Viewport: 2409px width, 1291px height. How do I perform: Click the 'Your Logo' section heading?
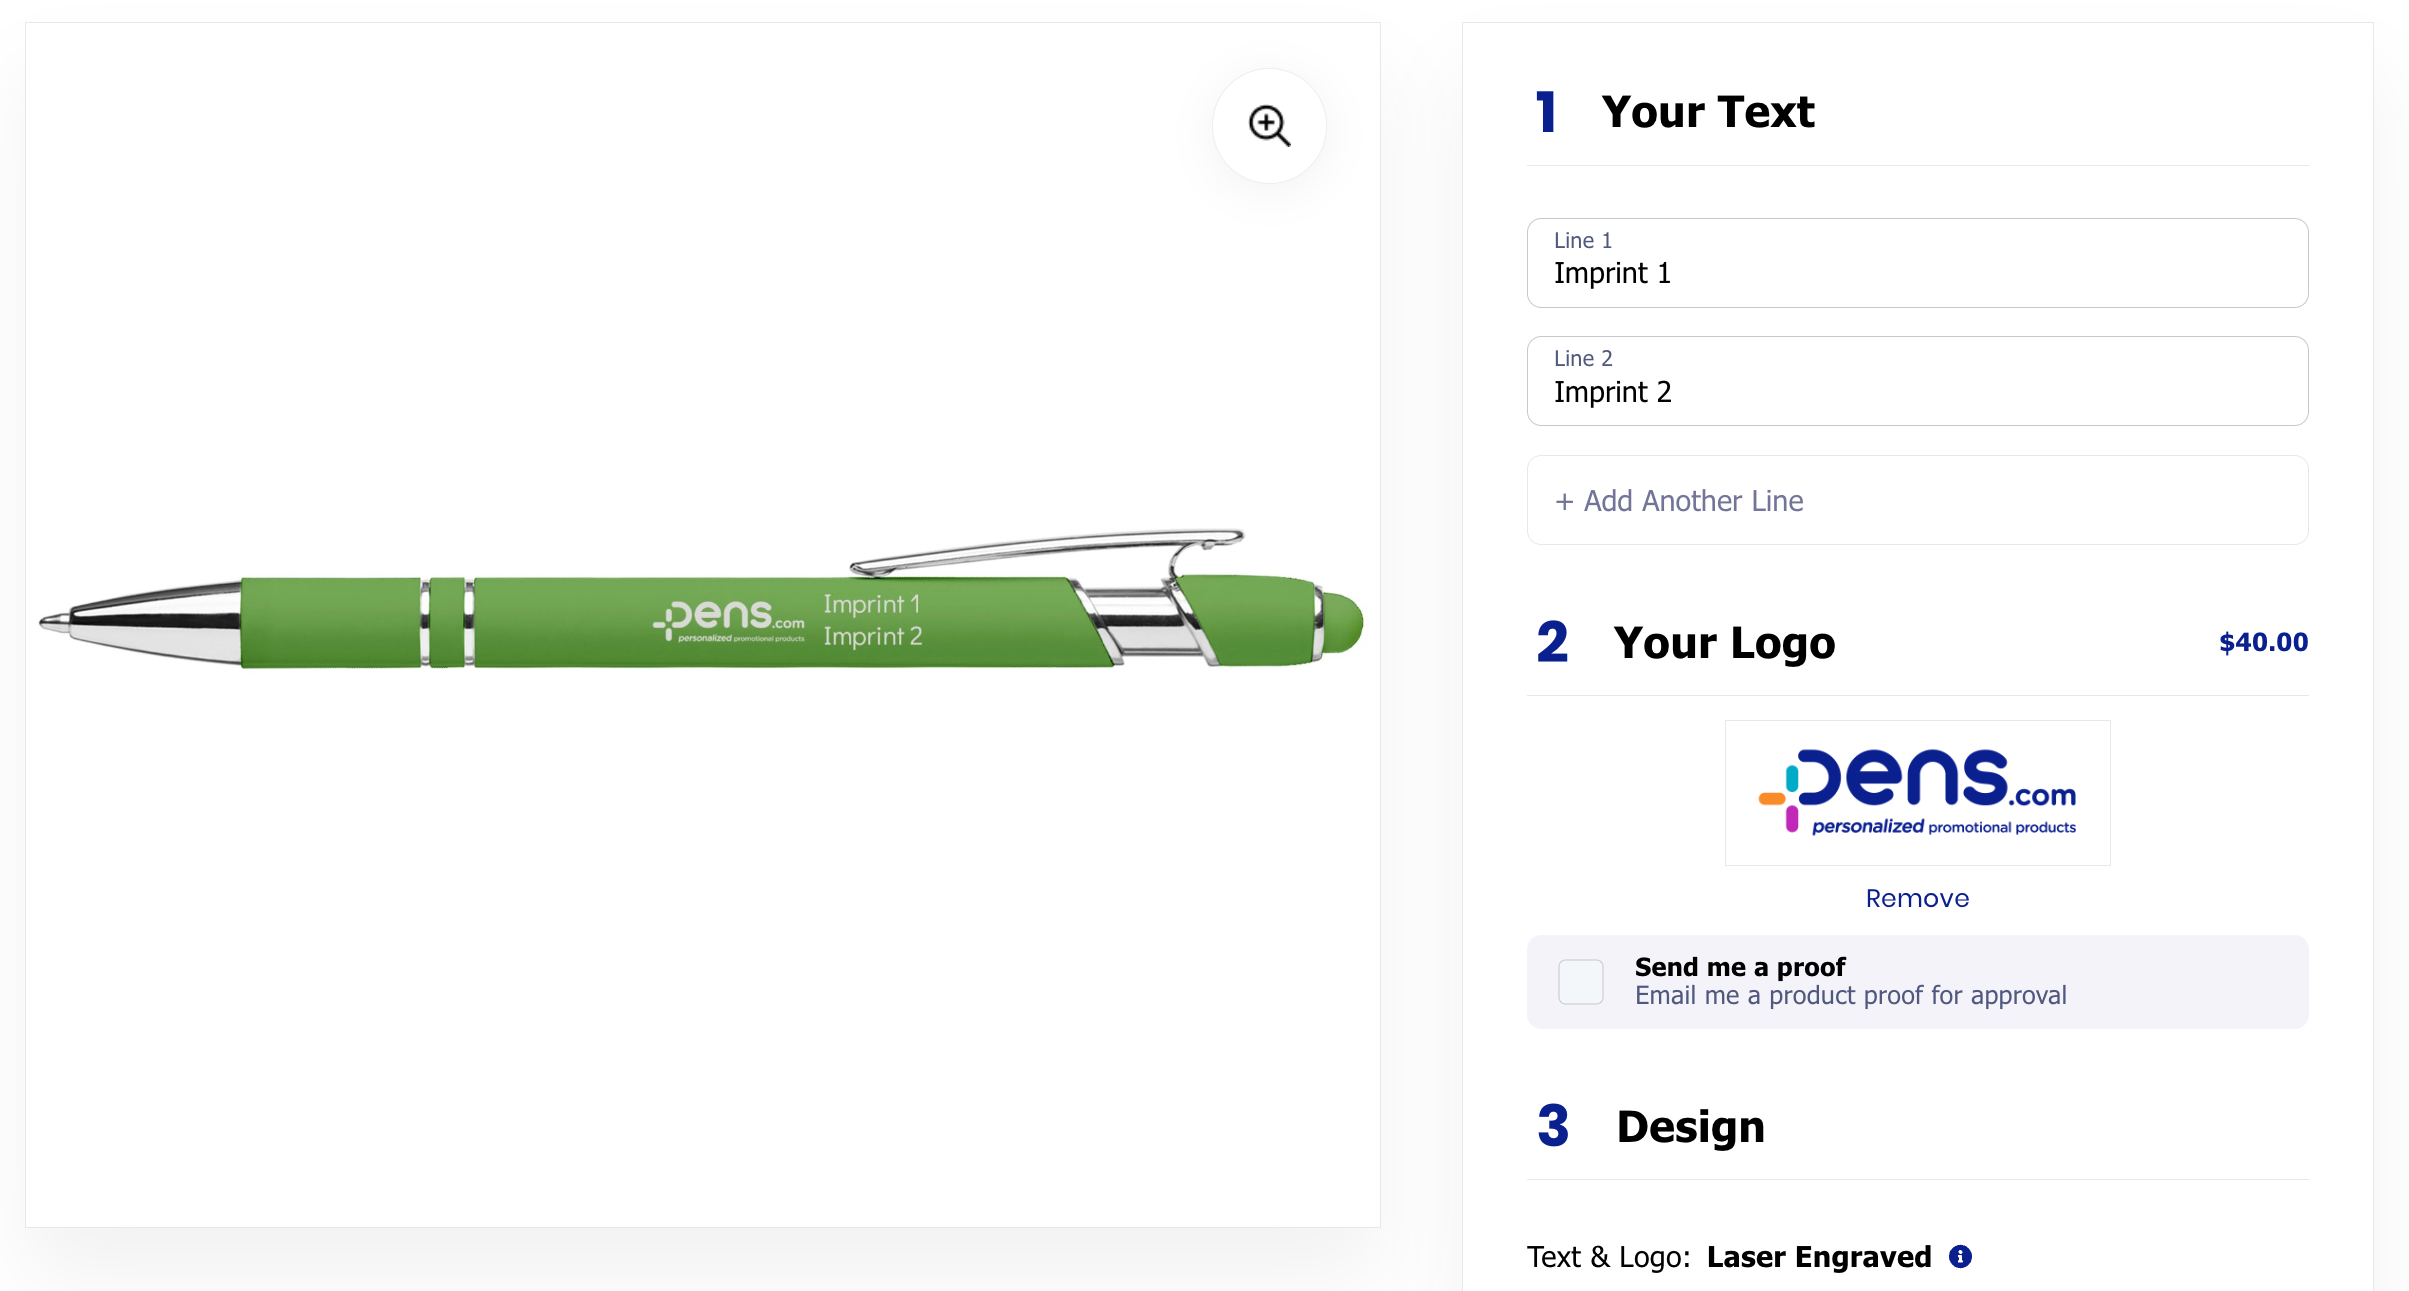coord(1724,642)
